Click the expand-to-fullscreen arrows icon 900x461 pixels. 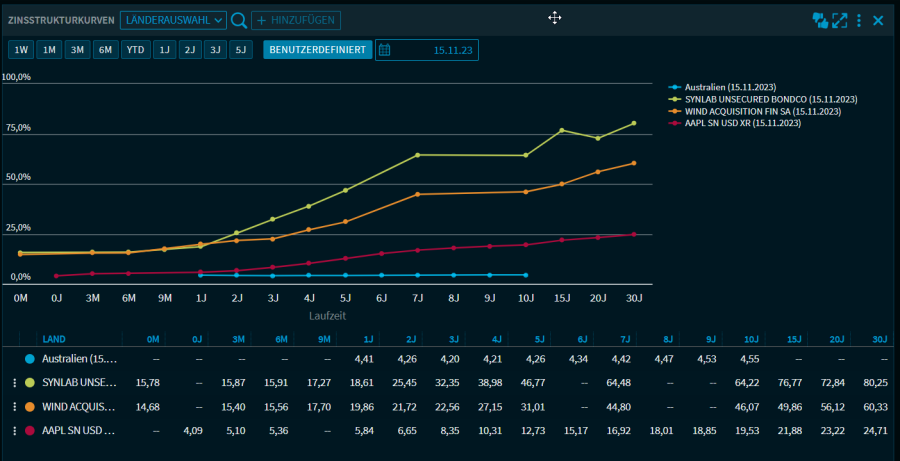click(840, 20)
